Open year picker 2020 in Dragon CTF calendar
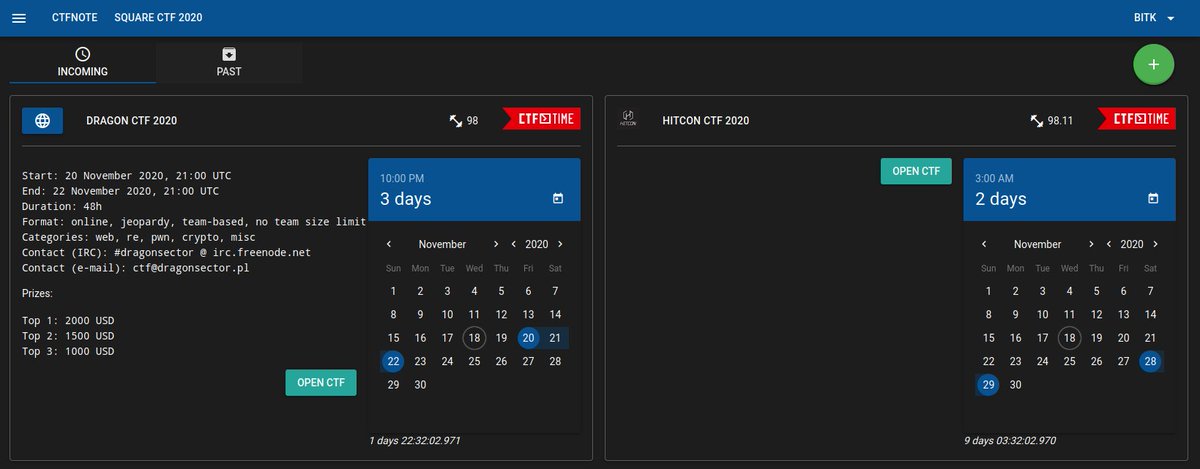The image size is (1200, 469). click(537, 244)
